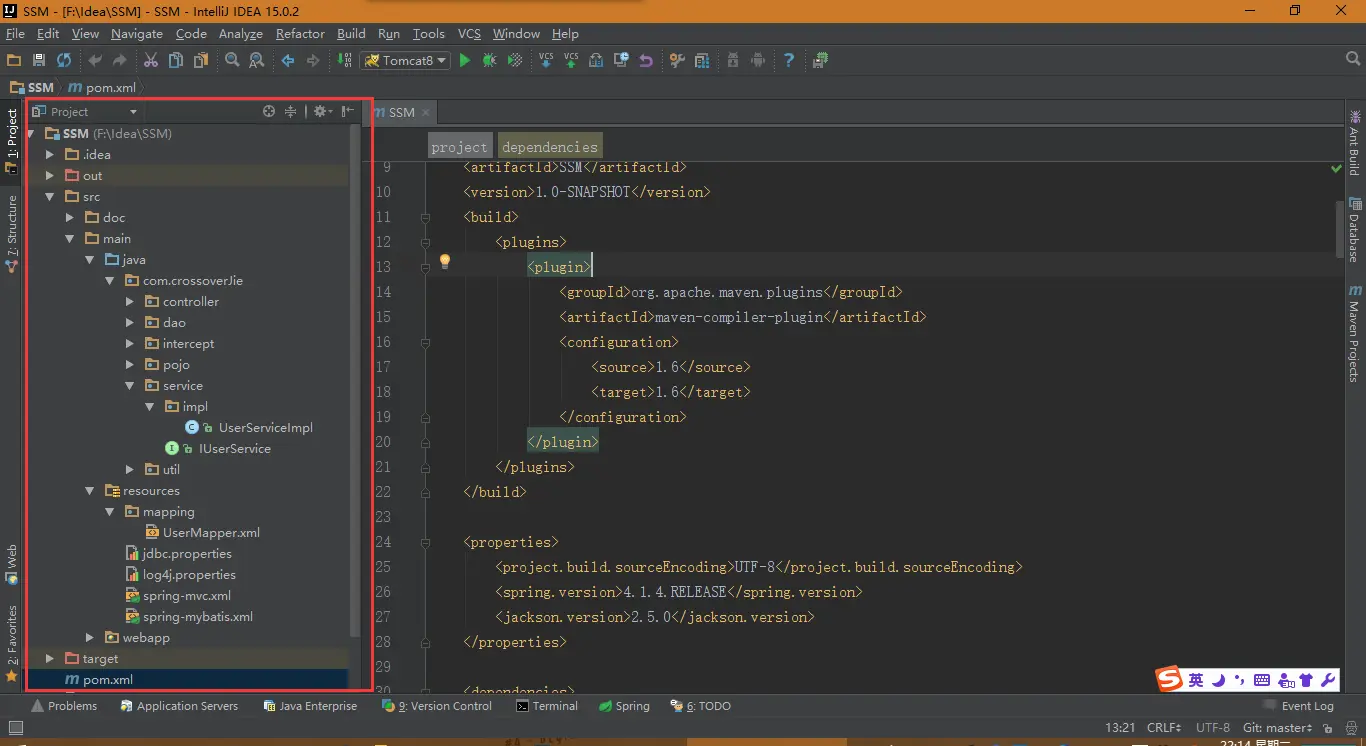Click the intention light bulb in gutter

coord(445,262)
